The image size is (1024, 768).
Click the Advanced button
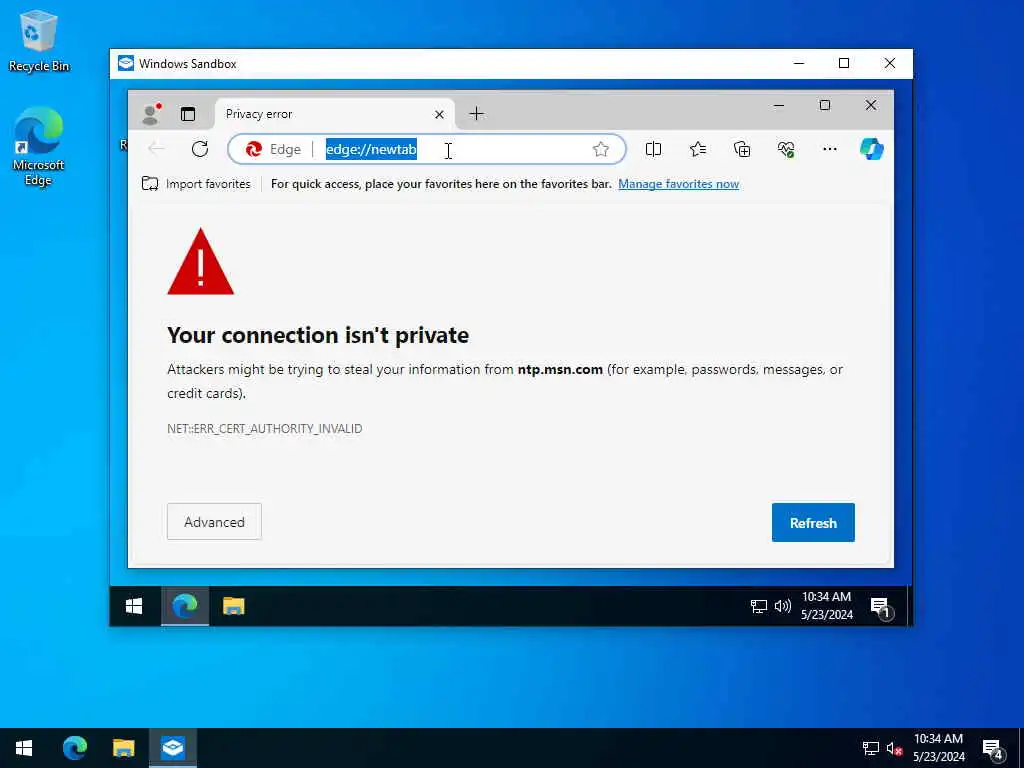(214, 522)
